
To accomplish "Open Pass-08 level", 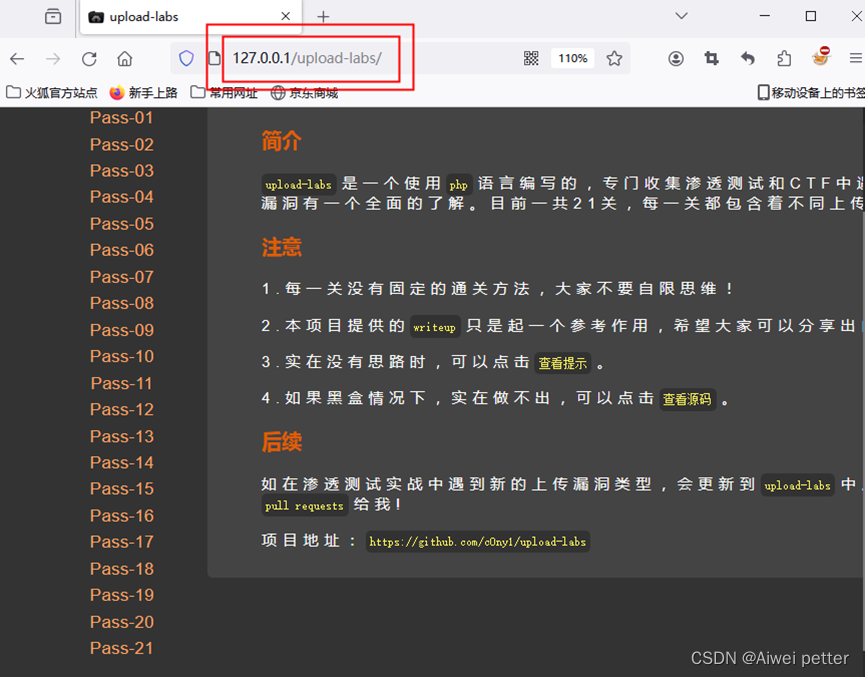I will pyautogui.click(x=121, y=303).
